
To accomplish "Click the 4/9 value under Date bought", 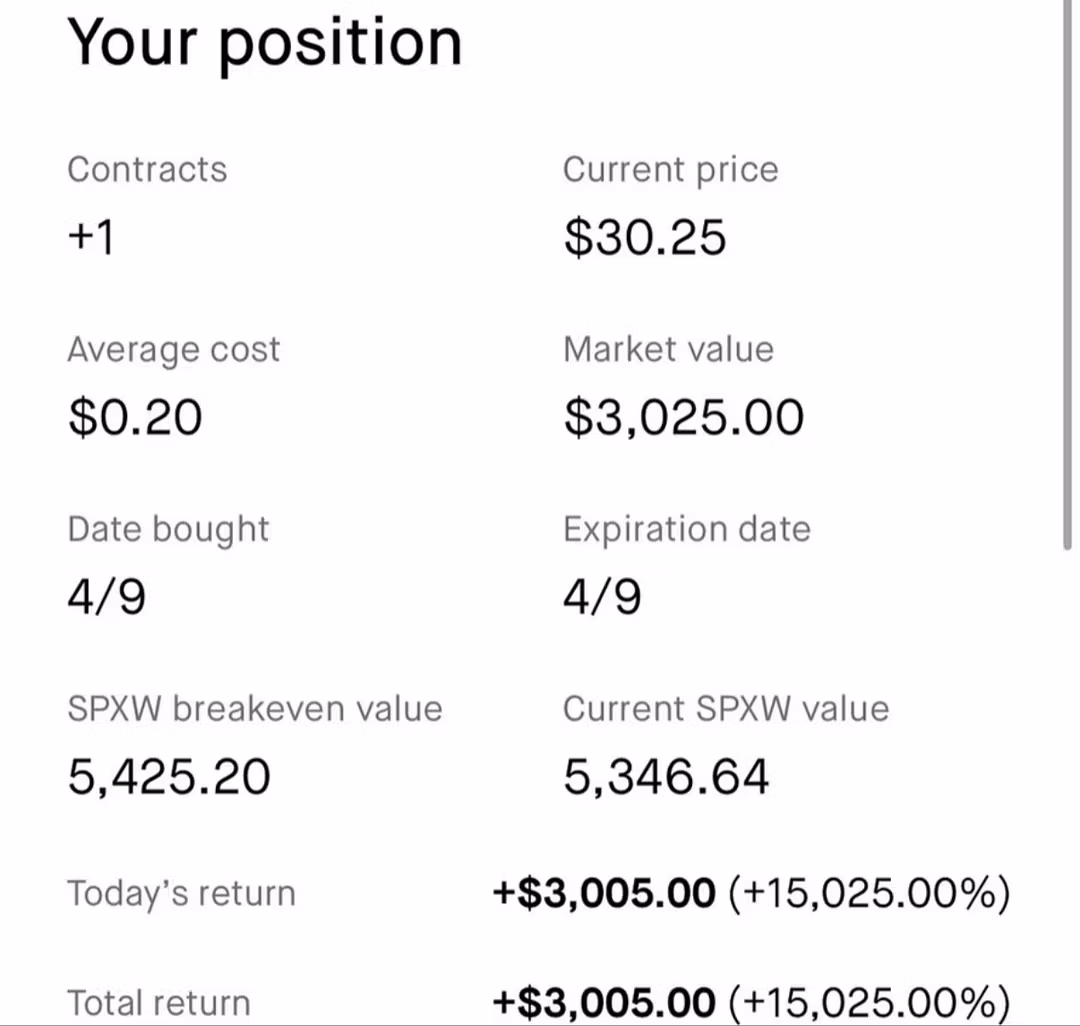I will pyautogui.click(x=106, y=597).
